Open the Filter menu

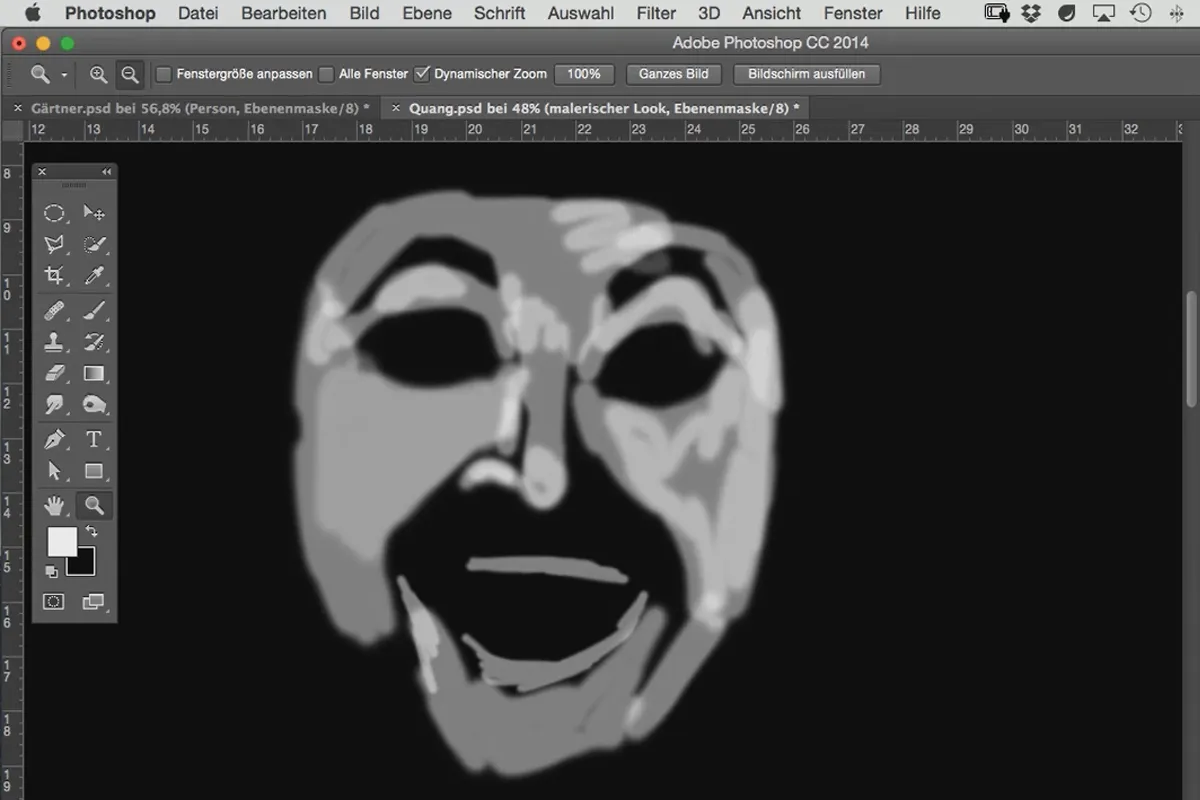pos(656,13)
